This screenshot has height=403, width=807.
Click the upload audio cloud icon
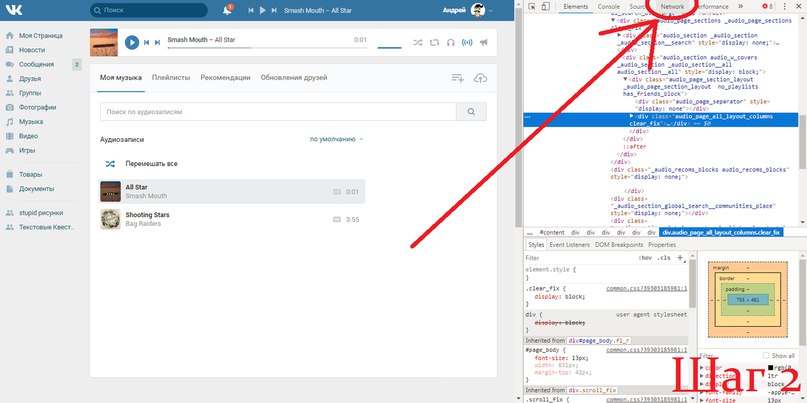click(x=480, y=78)
